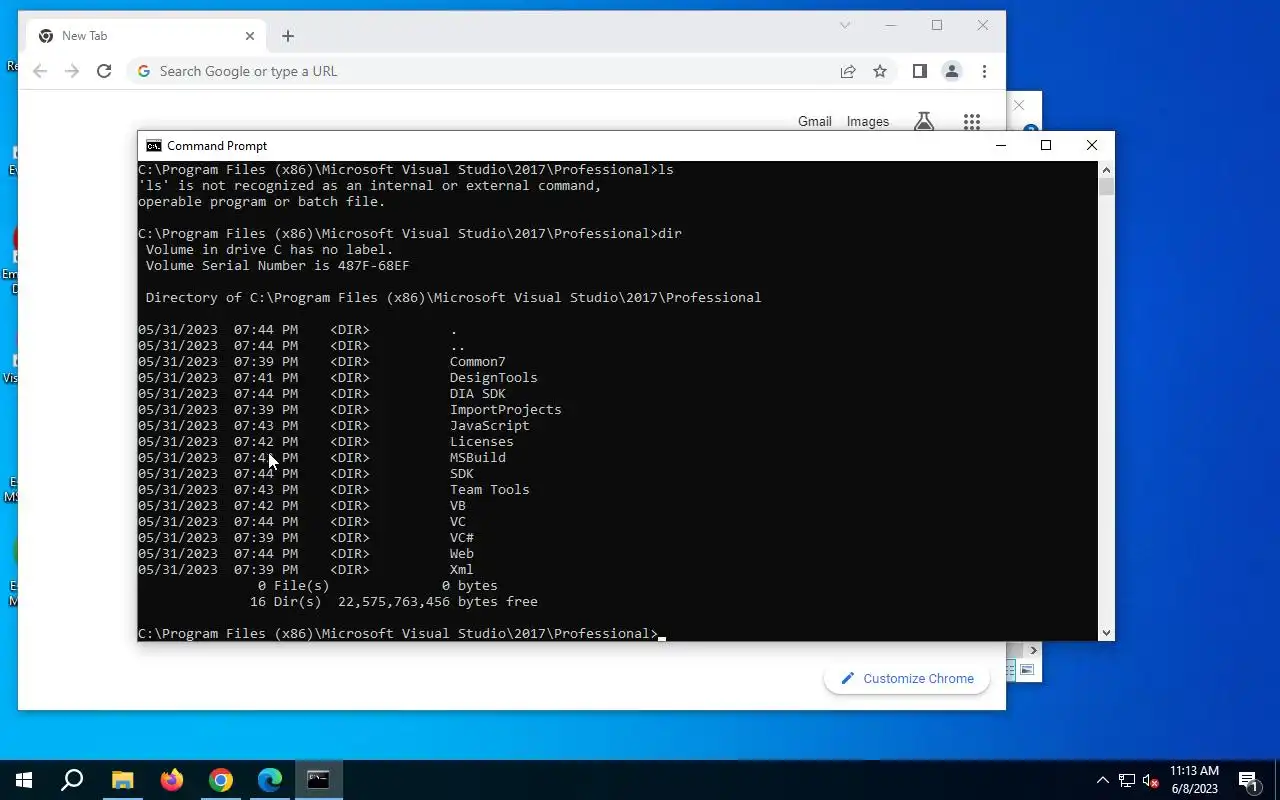
Task: Open Action Center notifications
Action: (1248, 780)
